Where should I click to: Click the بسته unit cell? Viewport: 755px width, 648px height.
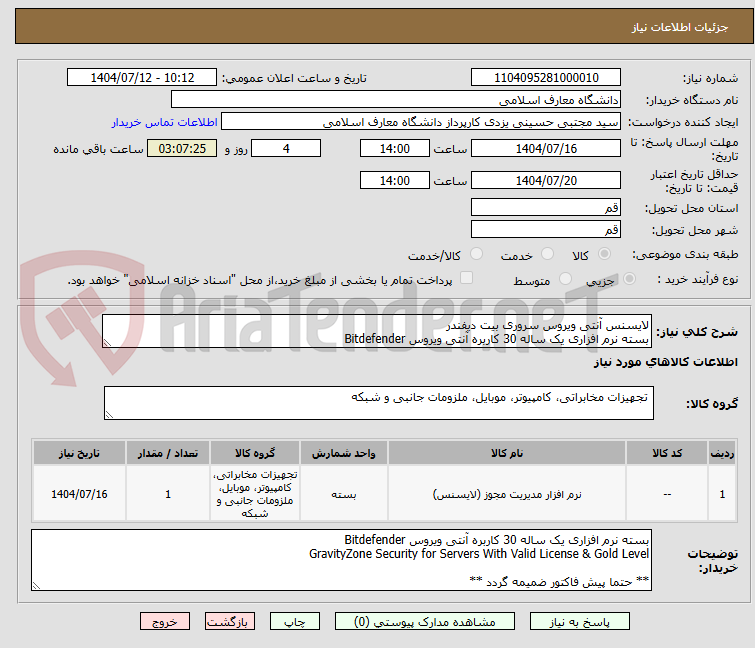click(343, 494)
